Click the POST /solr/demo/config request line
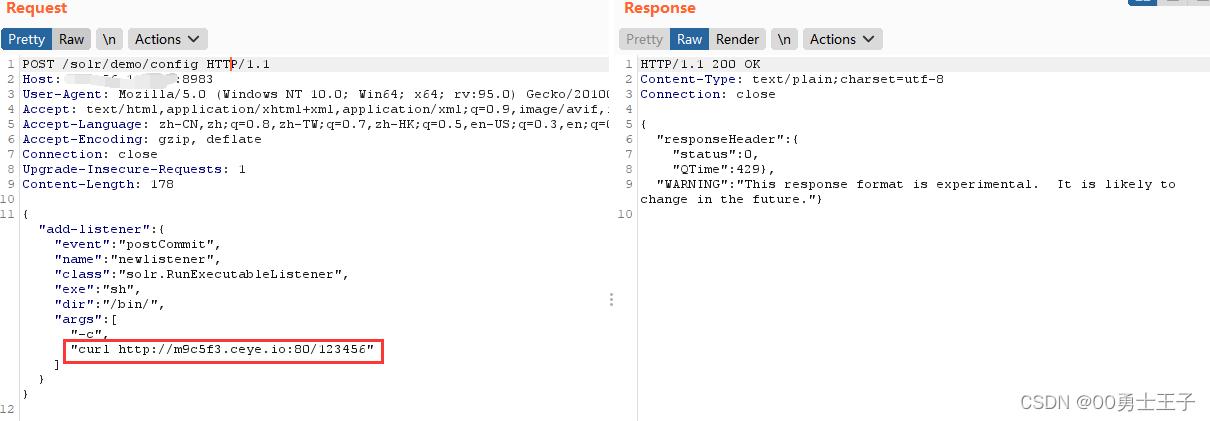 point(146,64)
